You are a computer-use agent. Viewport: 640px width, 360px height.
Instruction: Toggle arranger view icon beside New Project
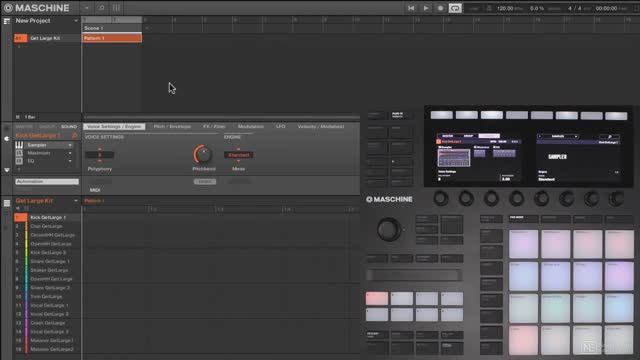tap(7, 21)
